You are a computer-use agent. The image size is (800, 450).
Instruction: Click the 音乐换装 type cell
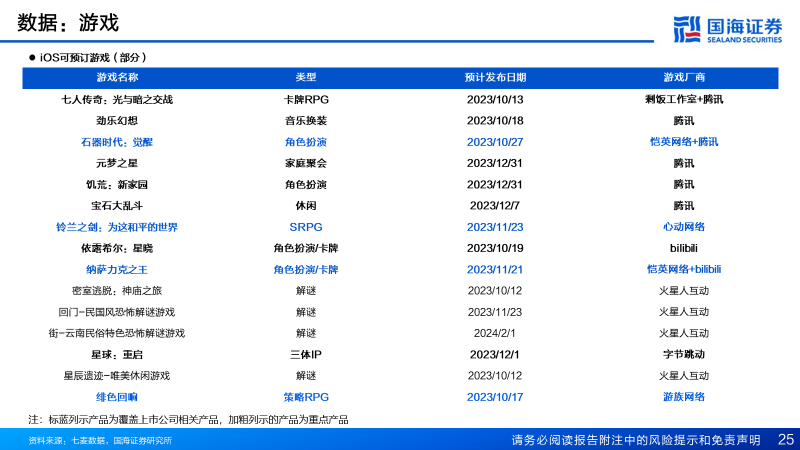[x=306, y=121]
